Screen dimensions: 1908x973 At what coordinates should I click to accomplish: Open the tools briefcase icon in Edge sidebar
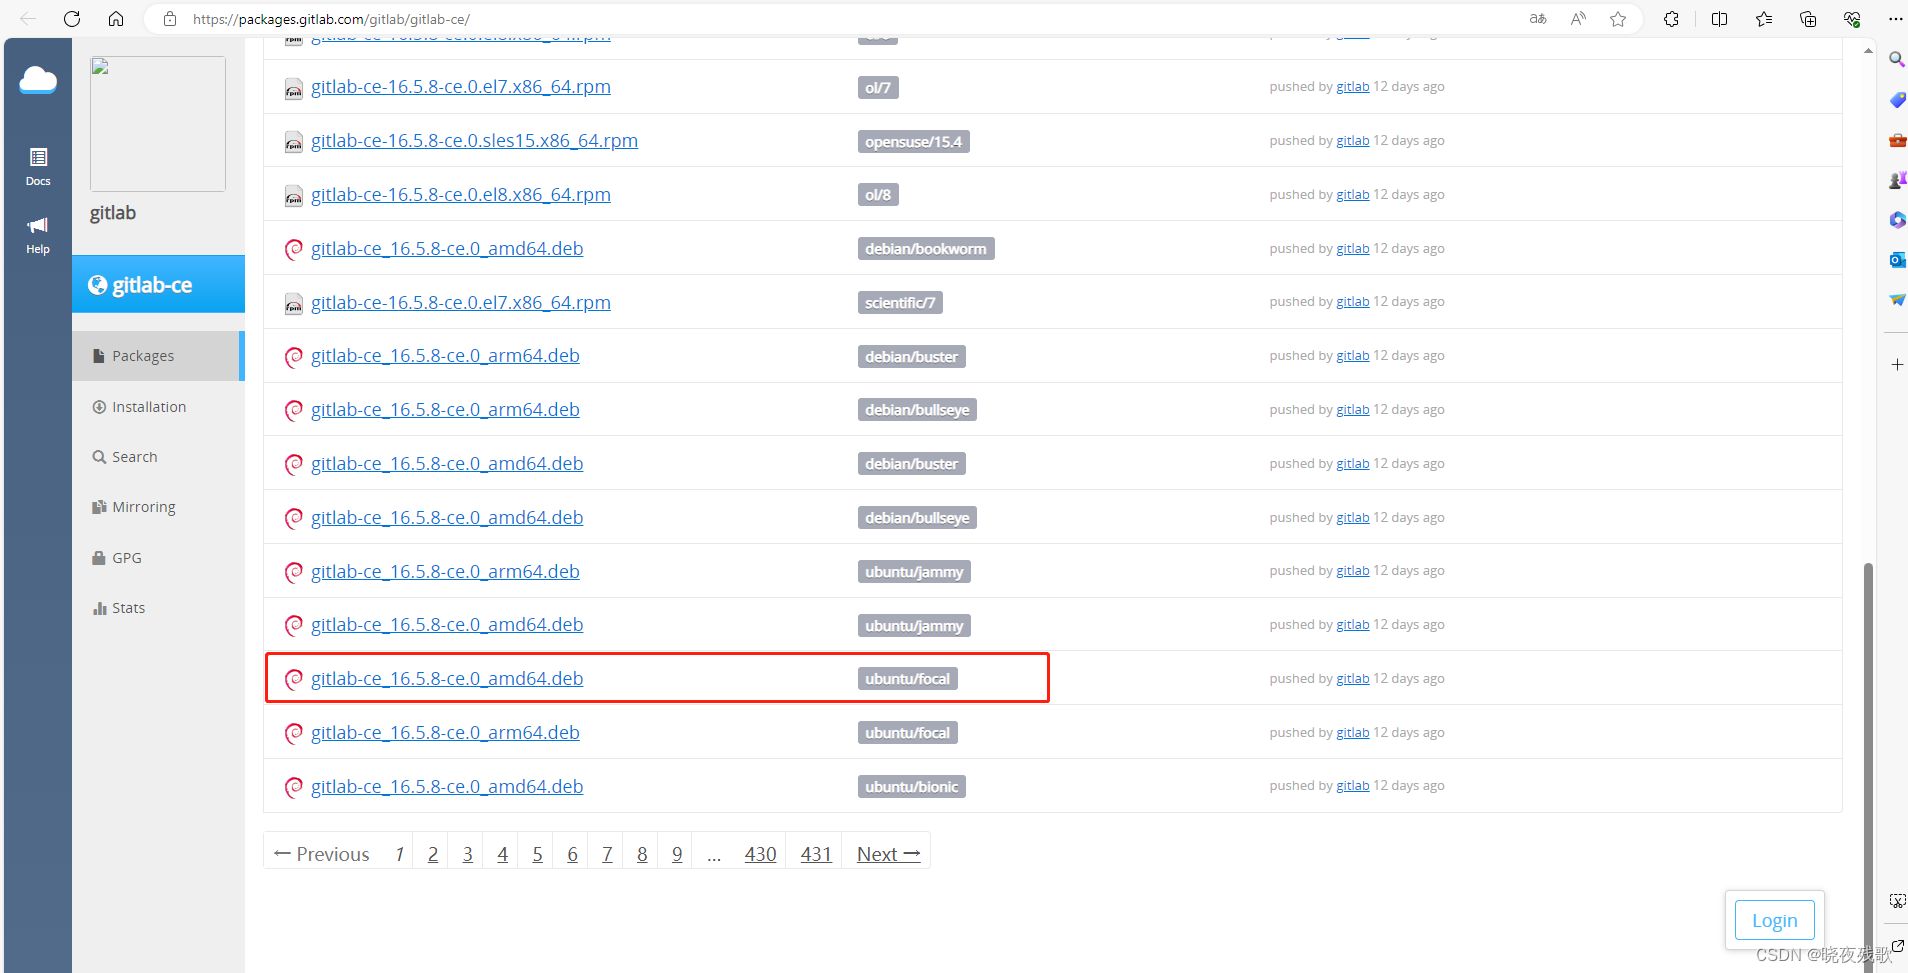pos(1897,140)
